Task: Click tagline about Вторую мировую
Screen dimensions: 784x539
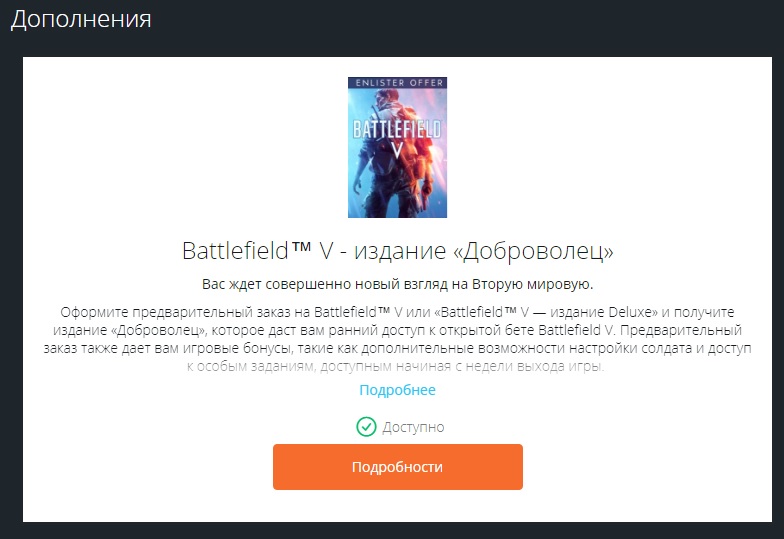Action: coord(398,284)
